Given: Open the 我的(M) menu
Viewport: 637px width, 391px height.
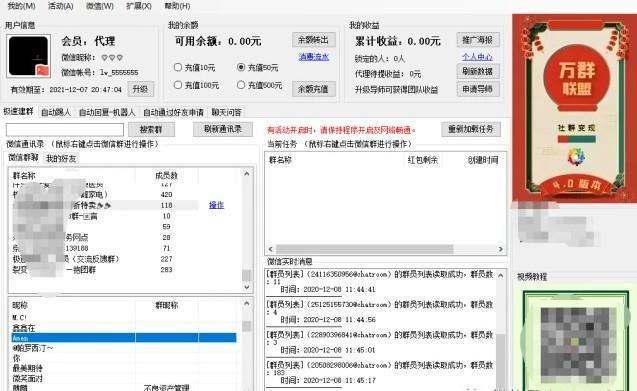Looking at the screenshot, I should 21,6.
